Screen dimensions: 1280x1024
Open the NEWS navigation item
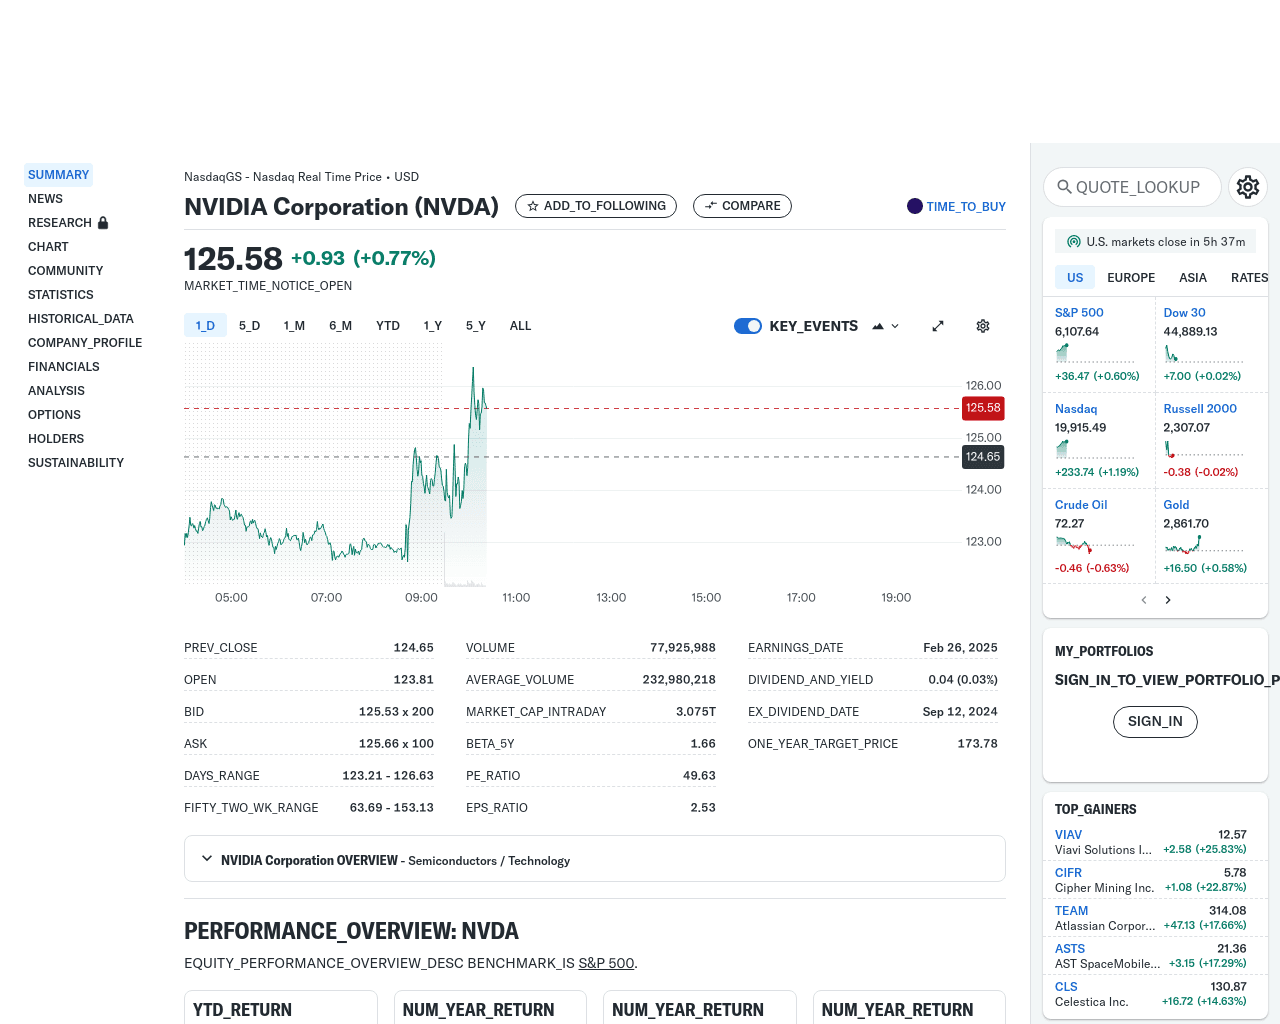point(45,199)
